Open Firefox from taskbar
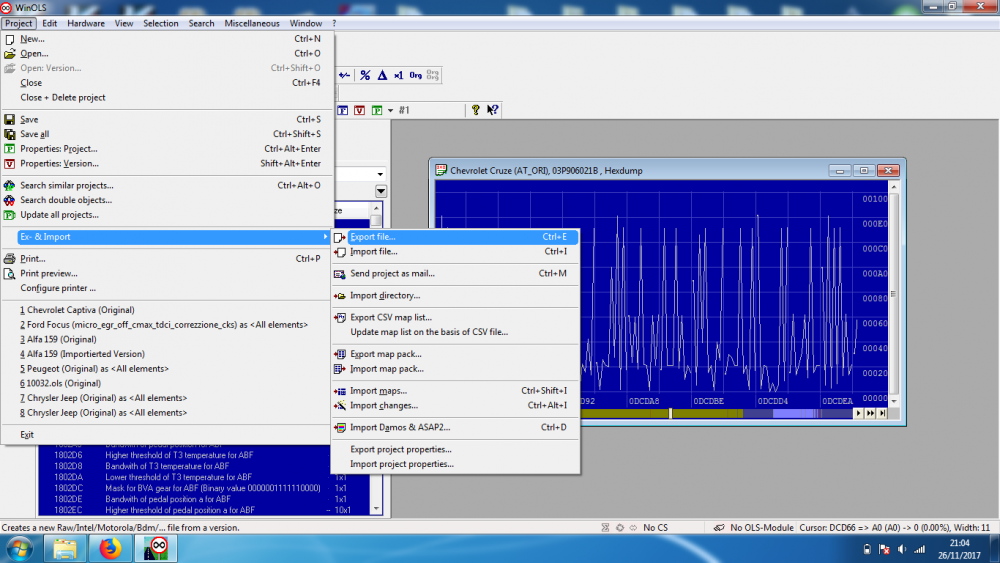 (110, 549)
